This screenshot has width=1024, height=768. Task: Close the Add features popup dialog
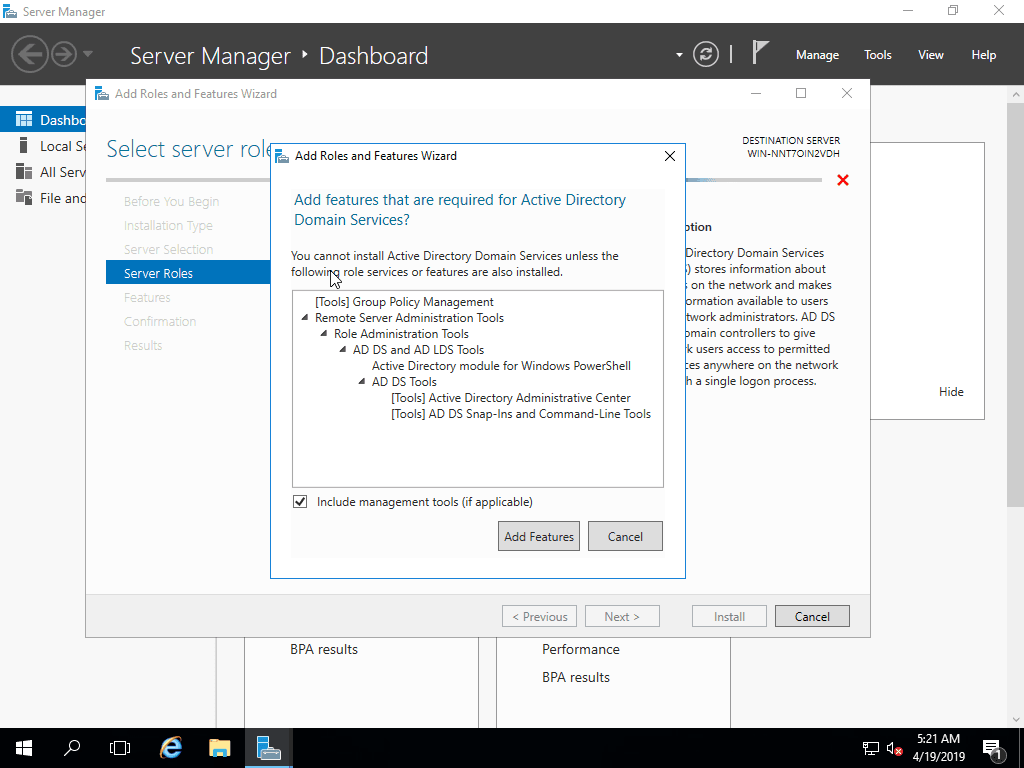tap(669, 156)
